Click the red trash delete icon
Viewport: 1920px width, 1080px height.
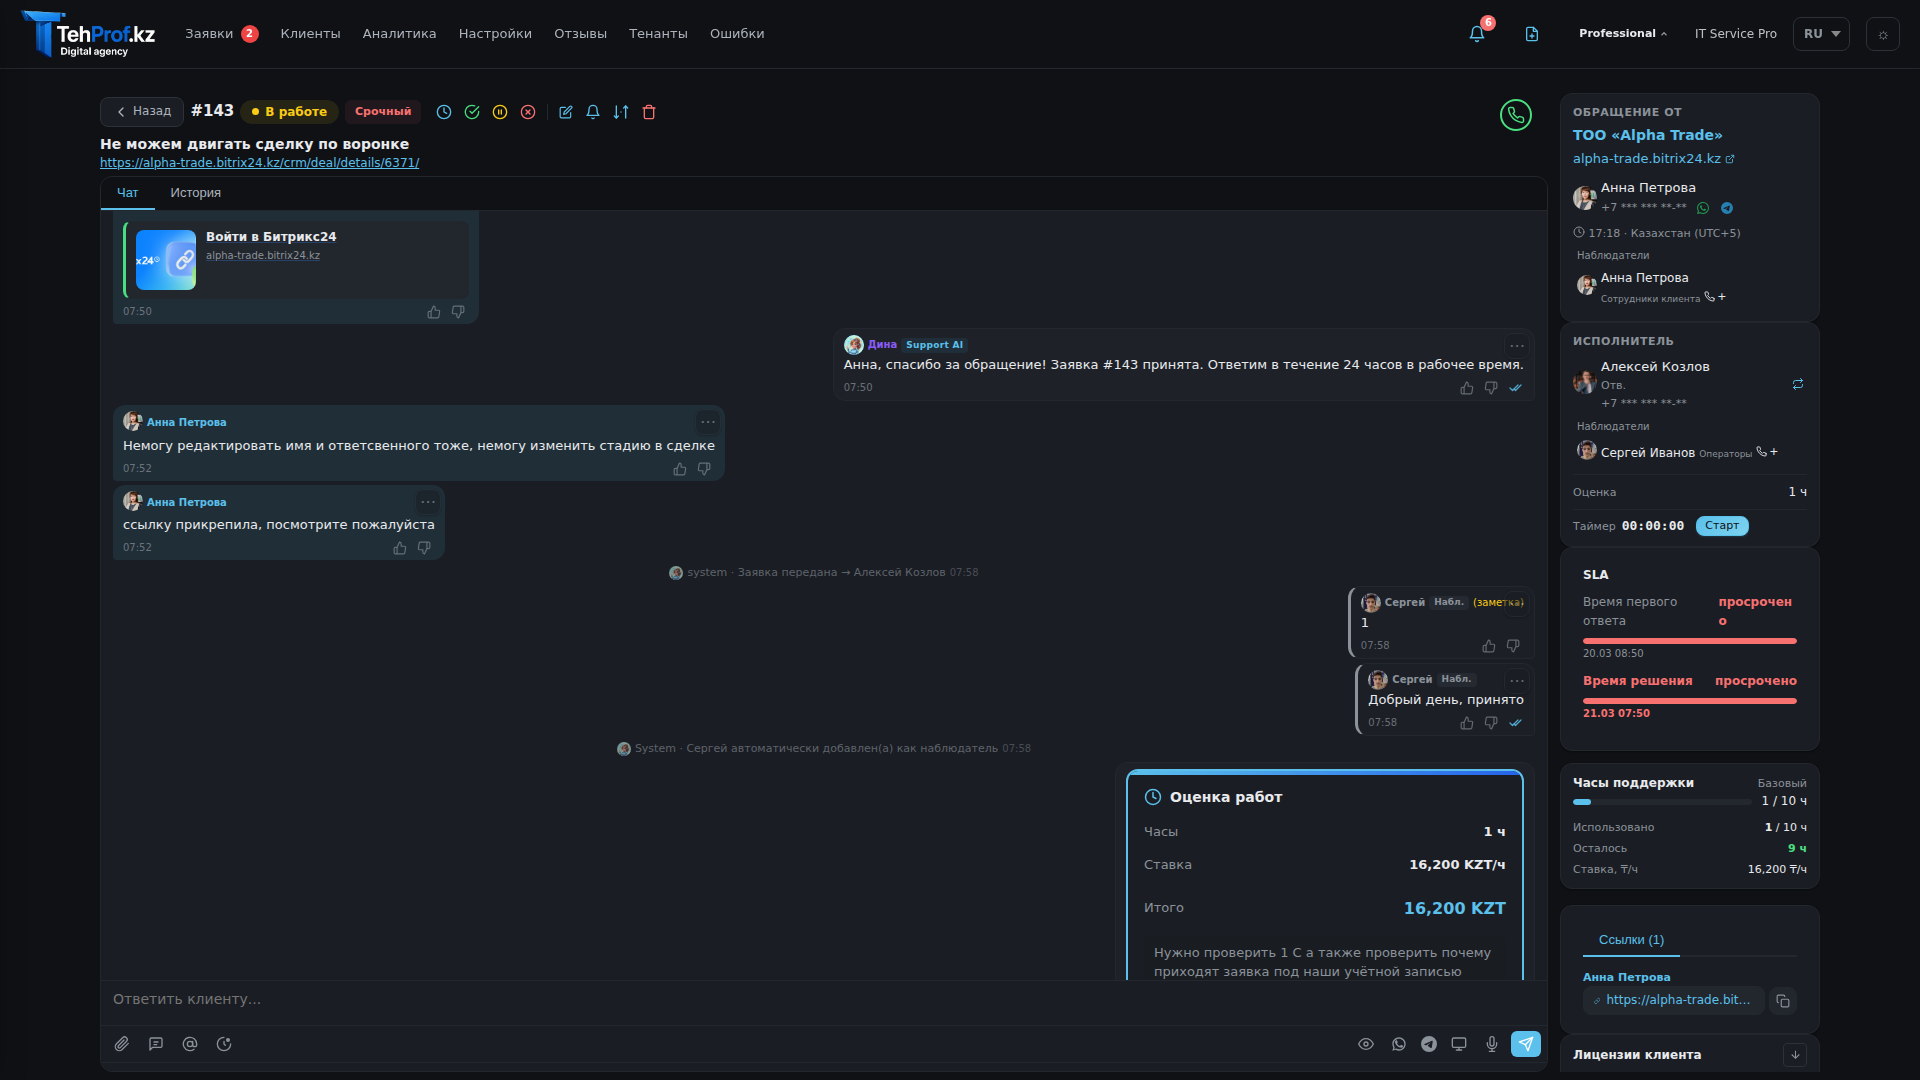(x=649, y=112)
